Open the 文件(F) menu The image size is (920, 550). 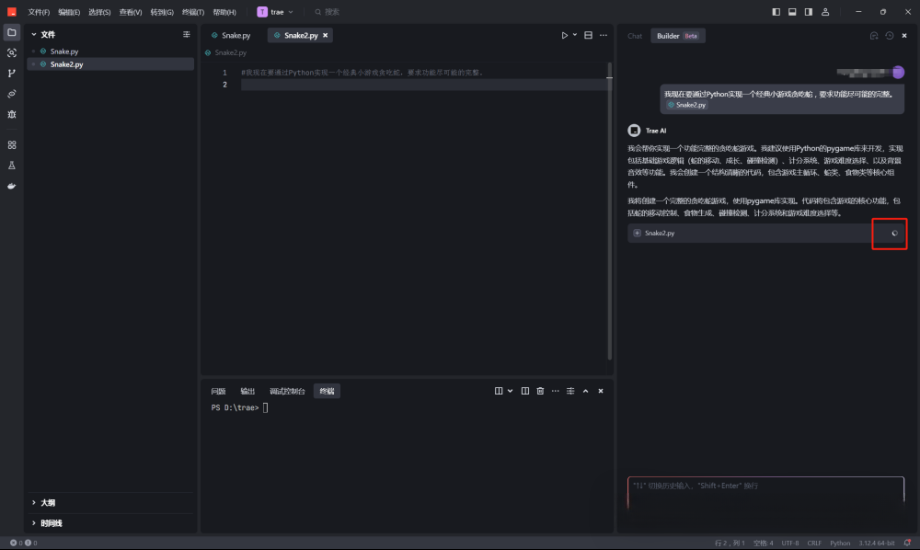click(39, 12)
